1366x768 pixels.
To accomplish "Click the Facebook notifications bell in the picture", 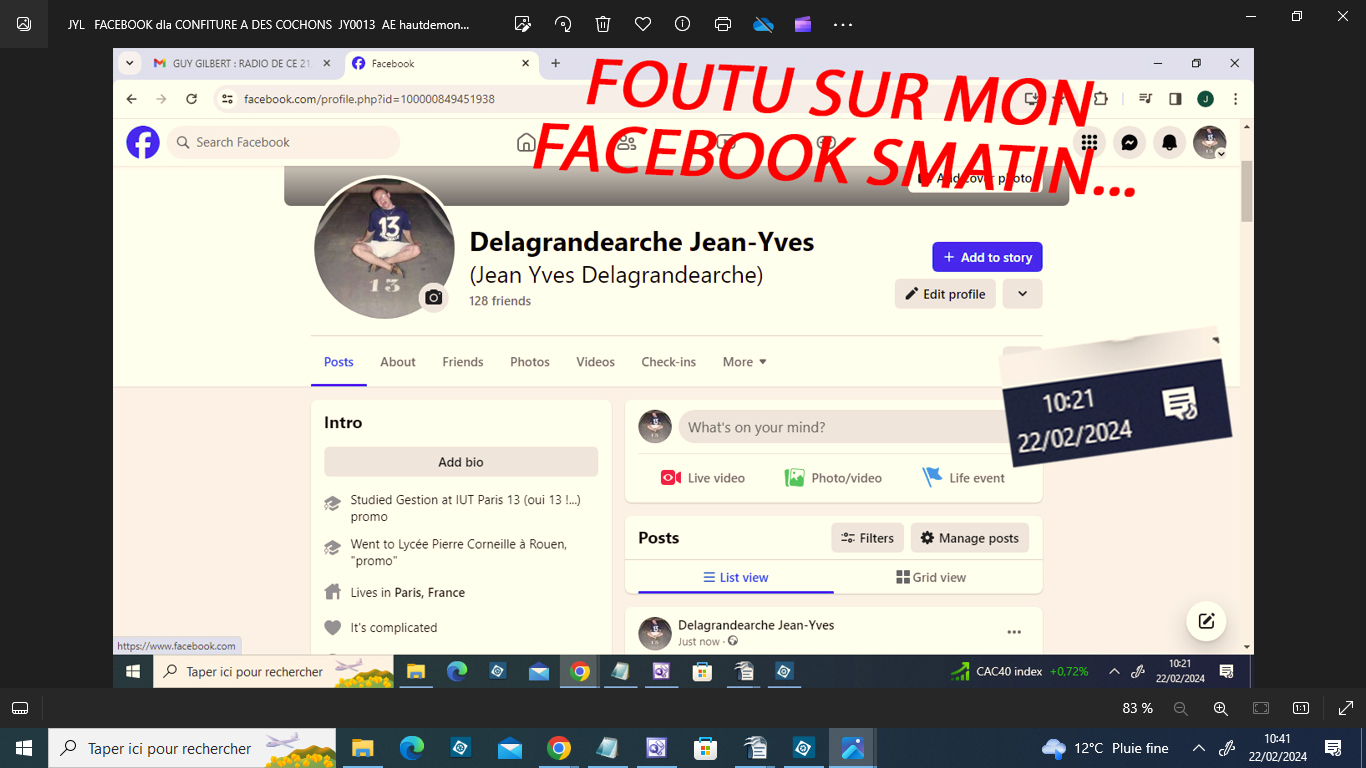I will tap(1169, 142).
